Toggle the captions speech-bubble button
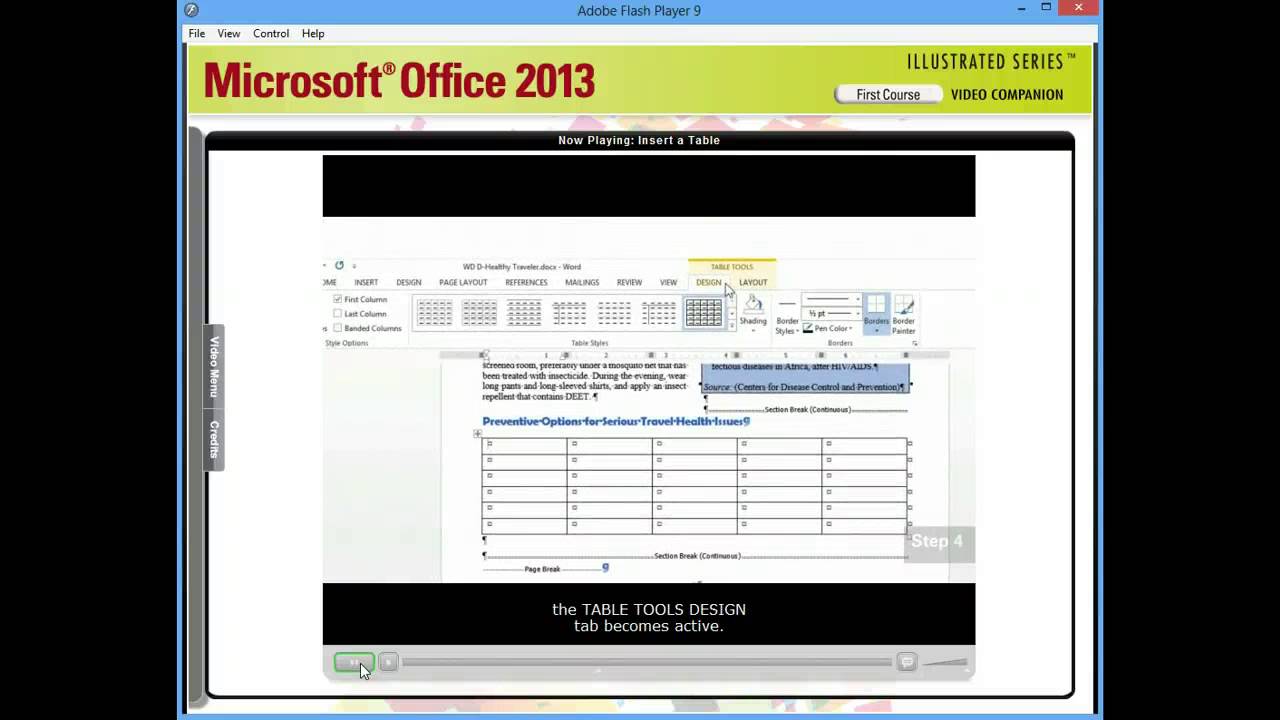Viewport: 1280px width, 720px height. click(x=907, y=662)
